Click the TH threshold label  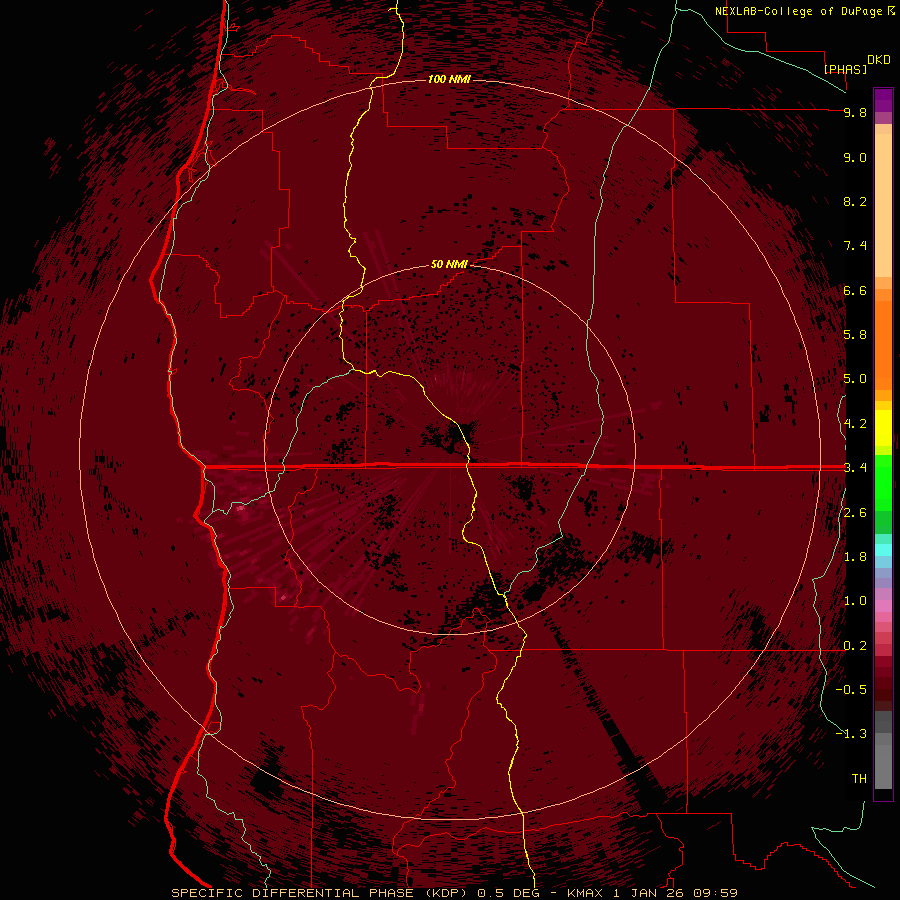859,779
